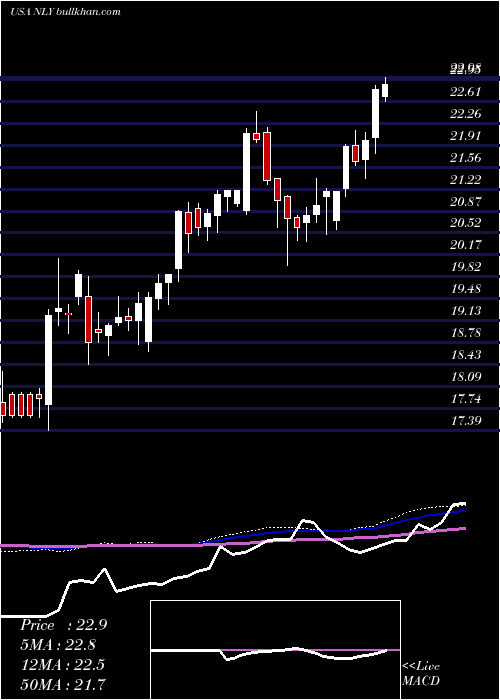Select the 20.52 price axis label
Image resolution: width=500 pixels, height=700 pixels.
point(466,223)
